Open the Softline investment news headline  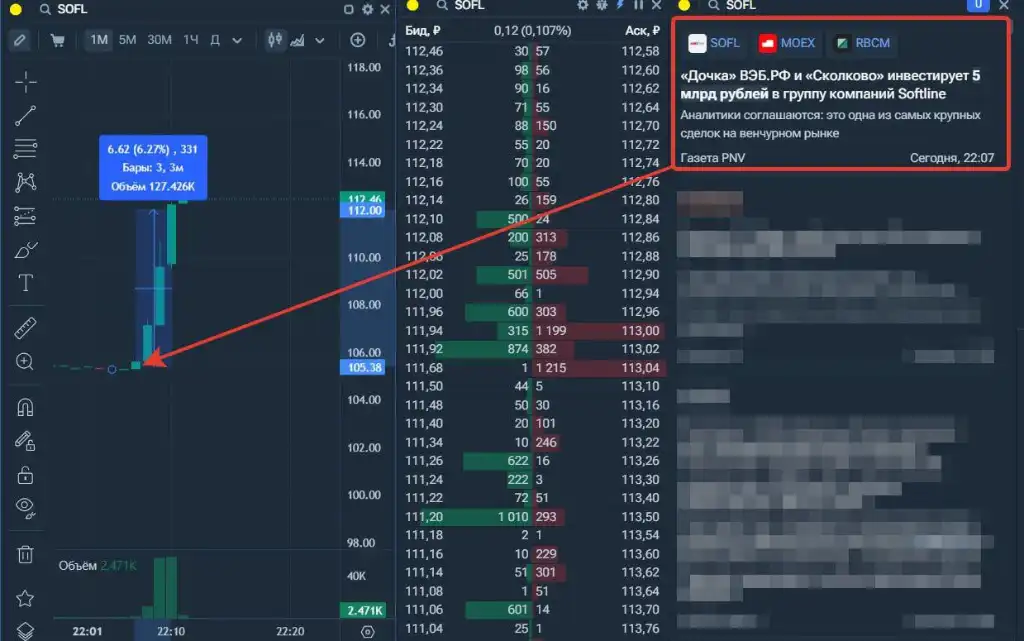point(830,85)
